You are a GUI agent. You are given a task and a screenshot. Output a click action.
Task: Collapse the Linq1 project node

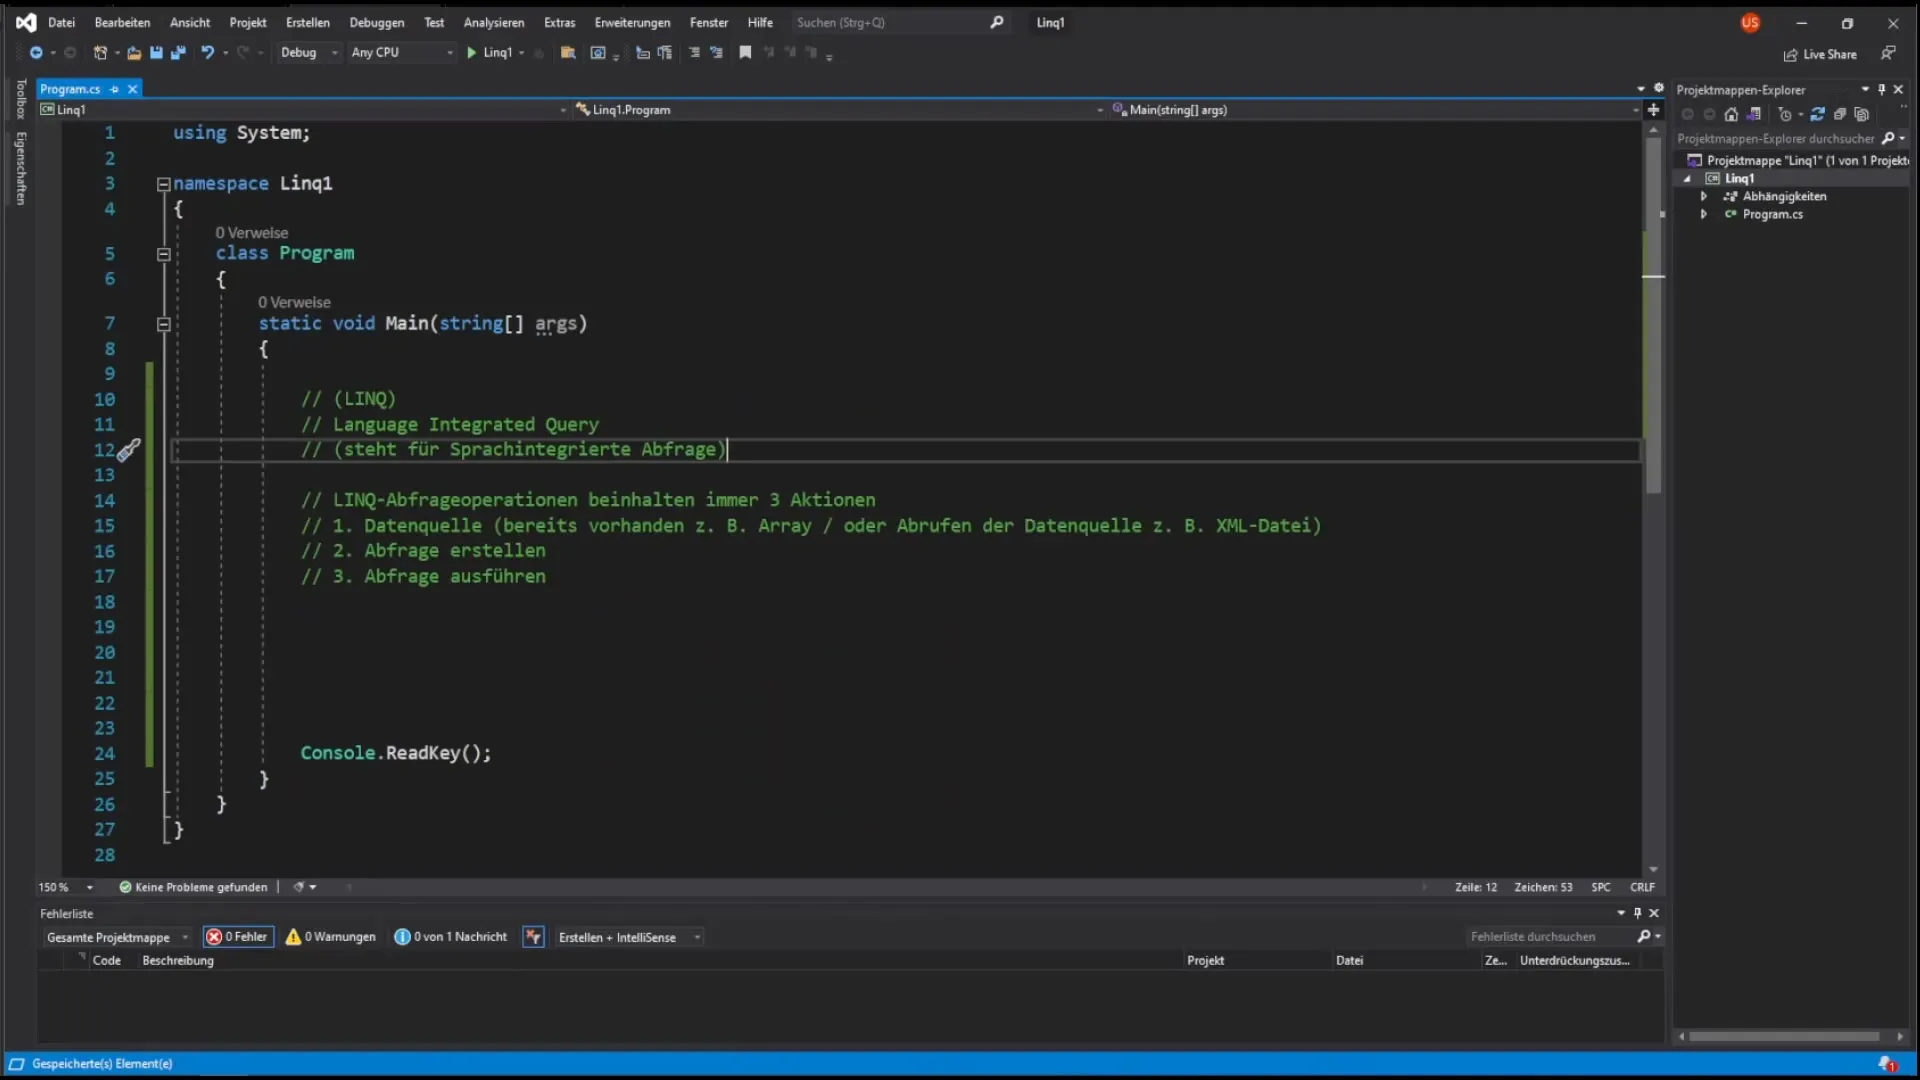click(1688, 179)
